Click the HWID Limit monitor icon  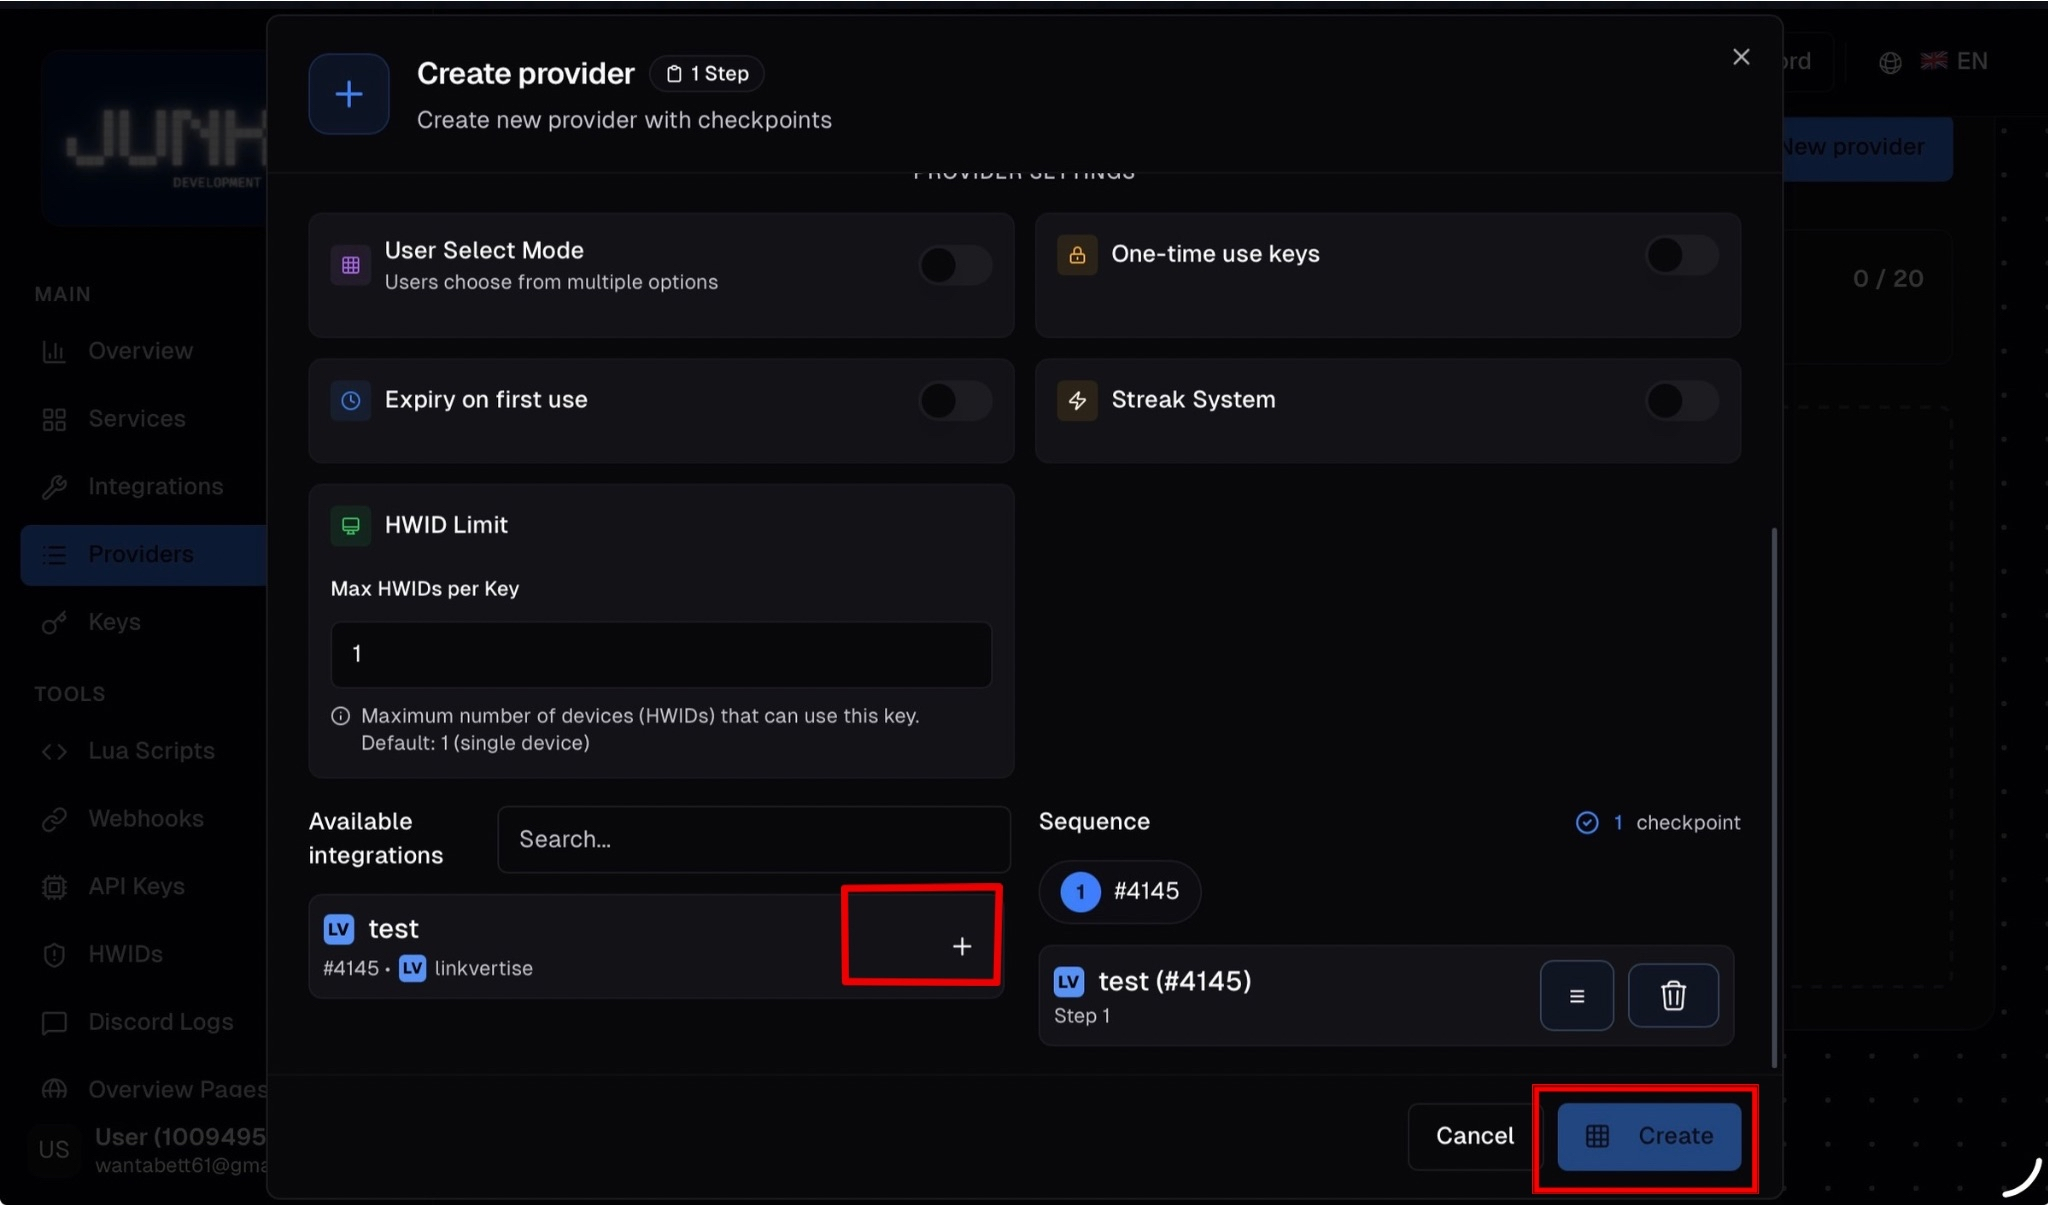tap(350, 525)
